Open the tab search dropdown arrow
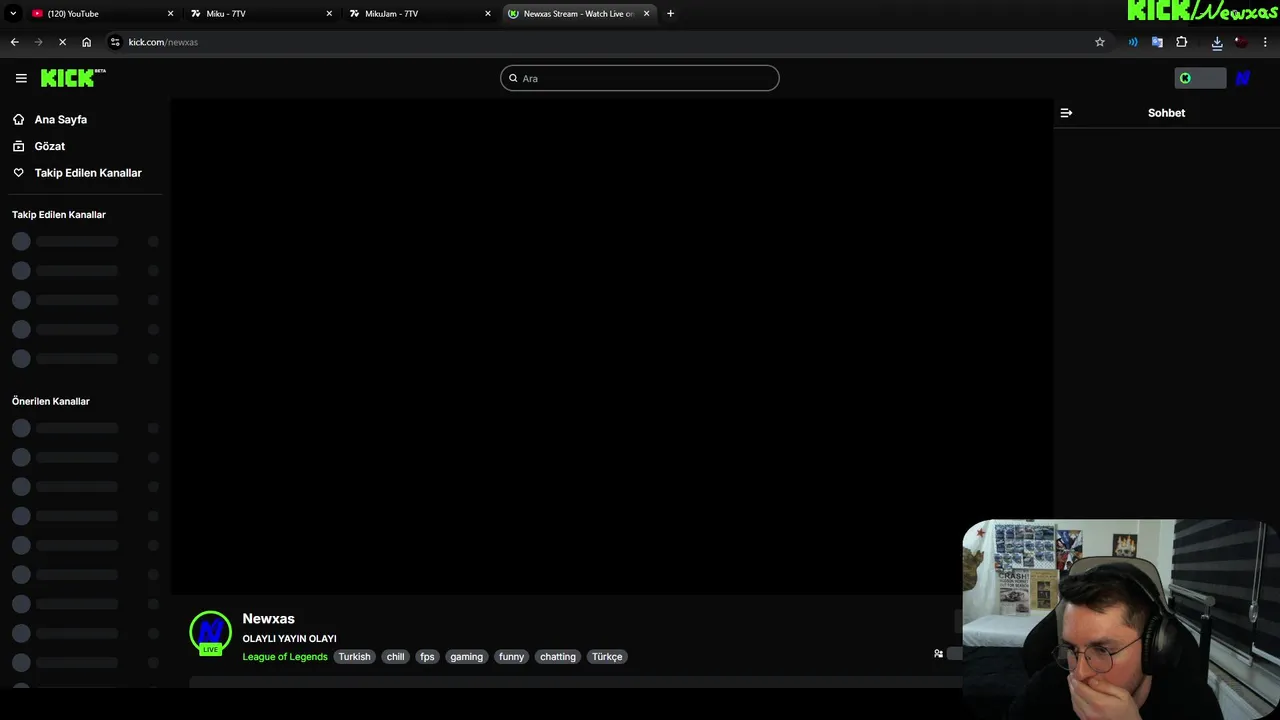This screenshot has height=720, width=1280. click(13, 14)
